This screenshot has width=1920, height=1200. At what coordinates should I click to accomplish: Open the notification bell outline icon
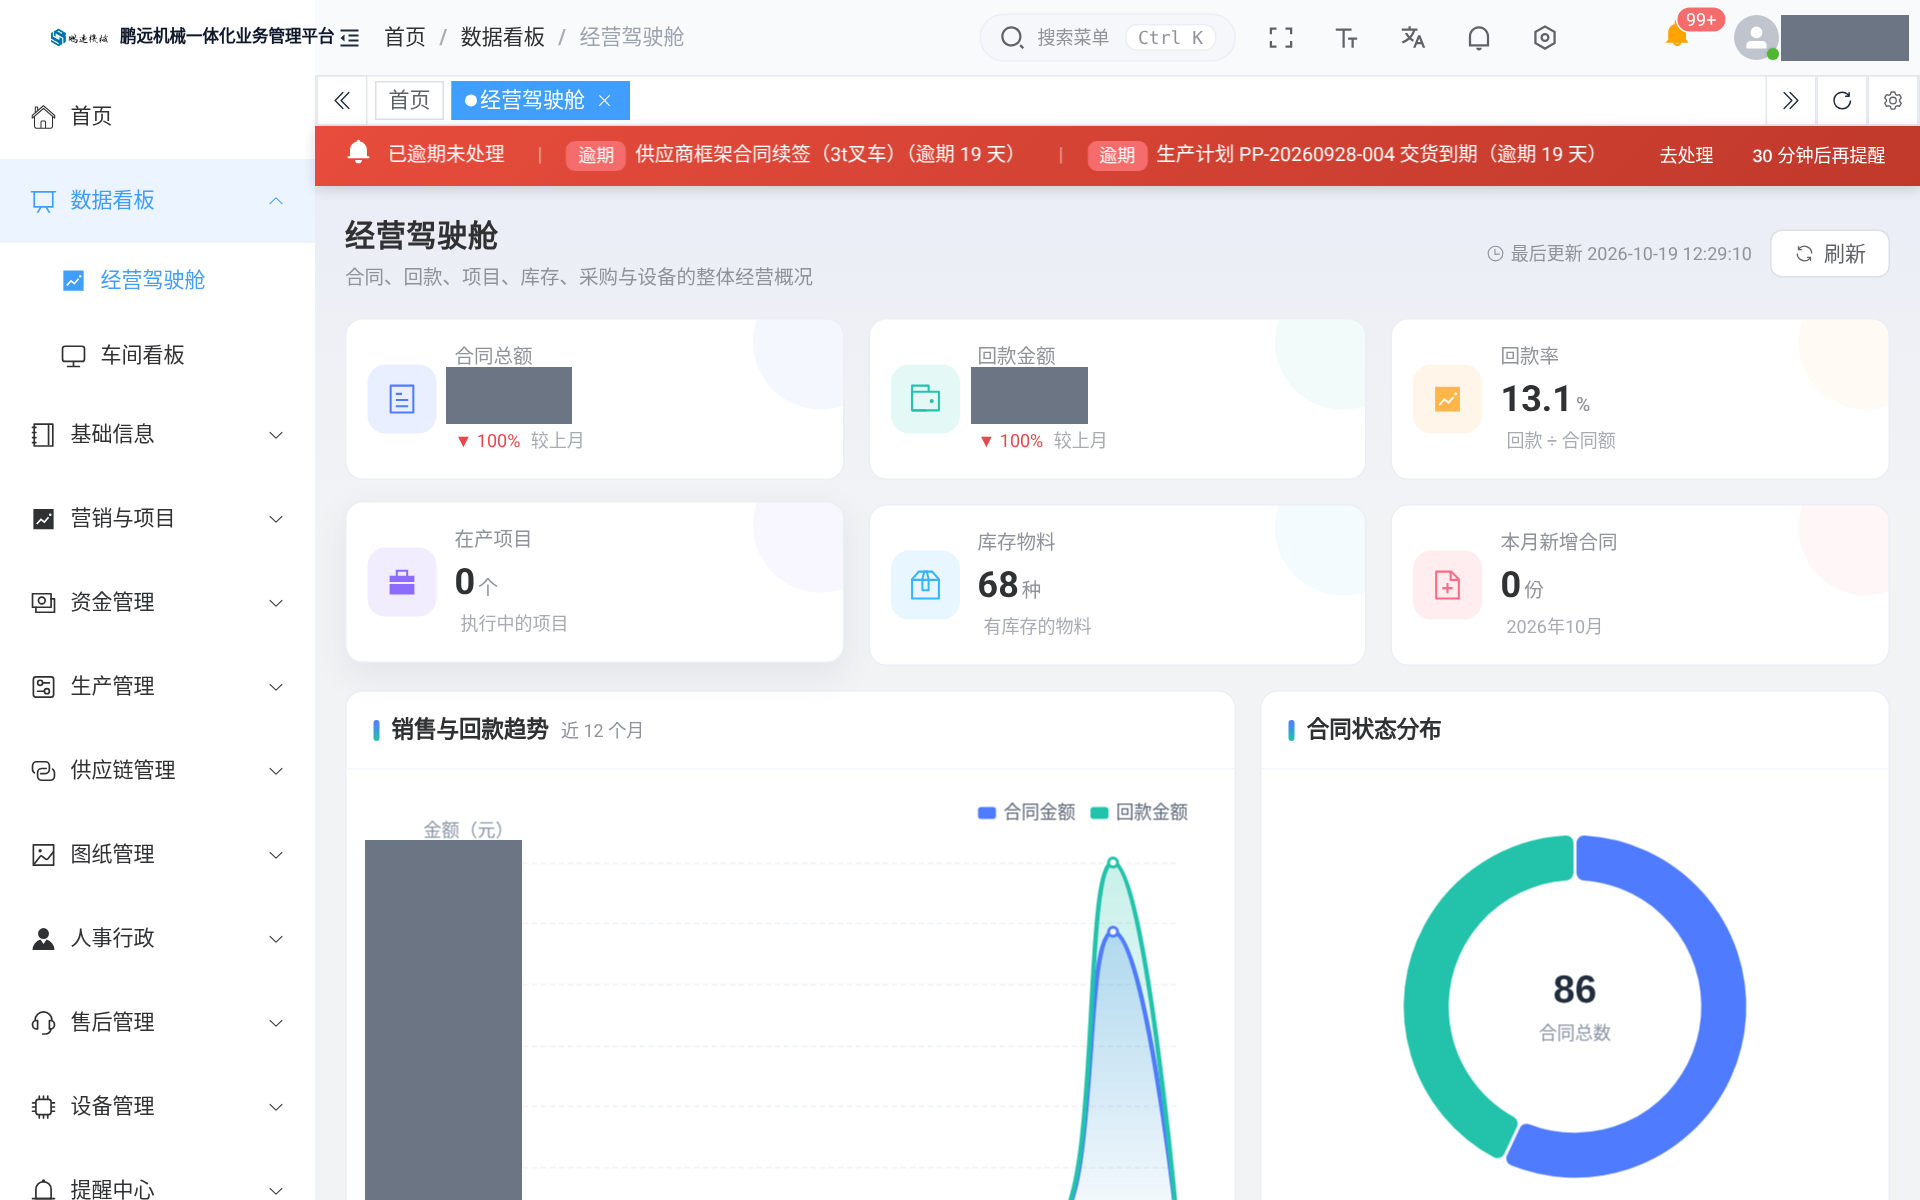point(1479,38)
